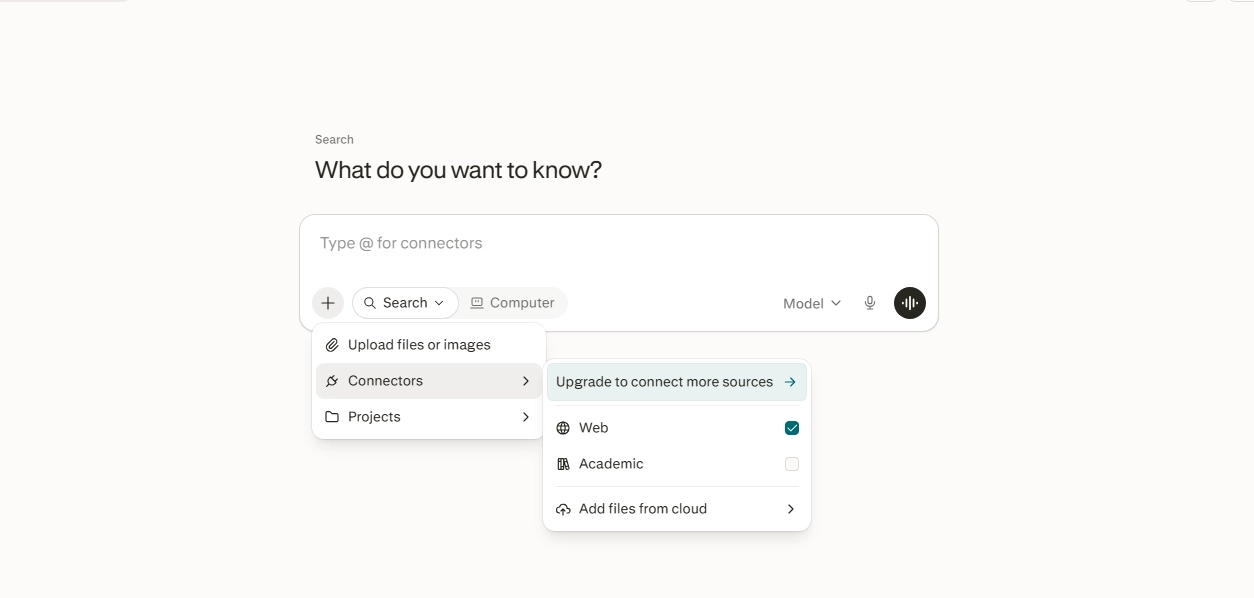Click the microphone dictation icon
The image size is (1254, 598).
click(x=870, y=303)
